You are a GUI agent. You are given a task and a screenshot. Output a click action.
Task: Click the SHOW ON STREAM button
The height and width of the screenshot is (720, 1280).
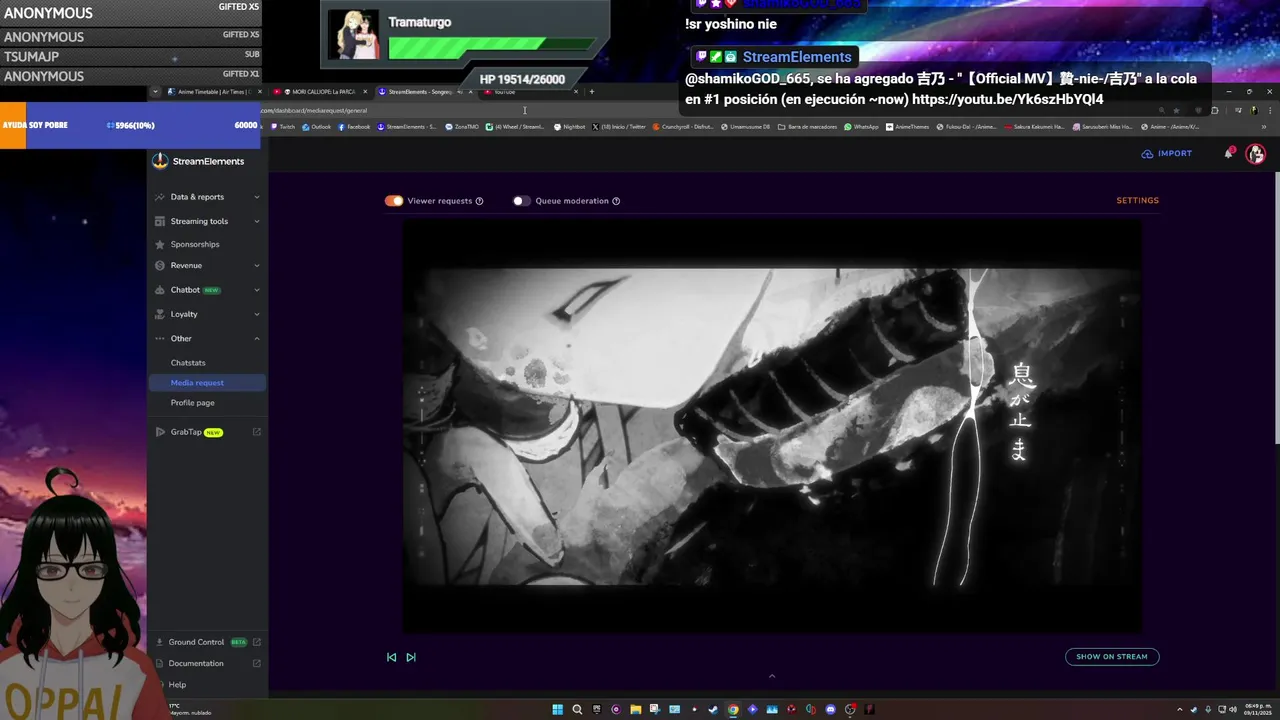(x=1112, y=657)
